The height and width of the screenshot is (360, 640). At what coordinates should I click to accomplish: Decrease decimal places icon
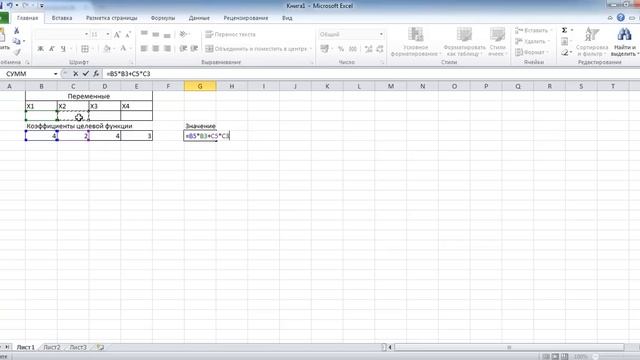click(x=380, y=49)
